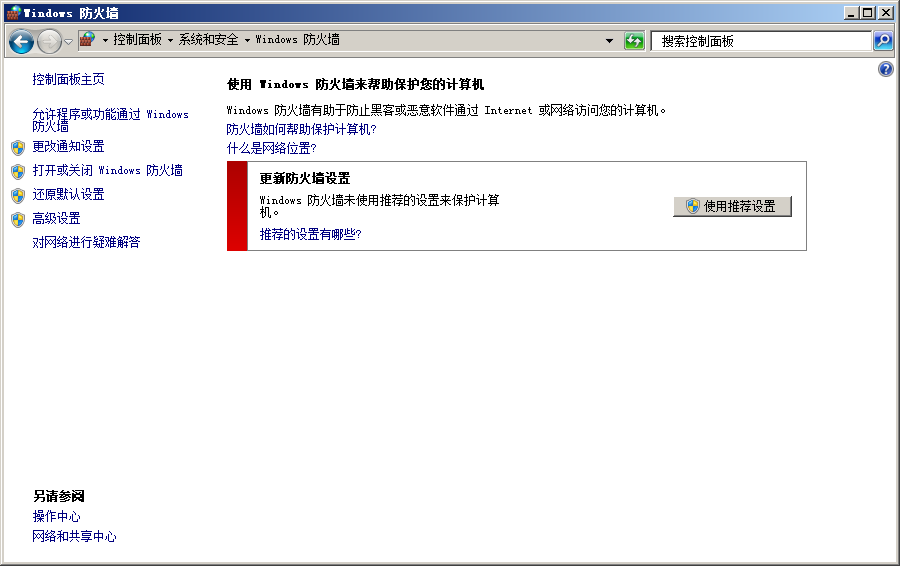Click the search magnifier icon
Viewport: 900px width, 566px height.
(883, 41)
